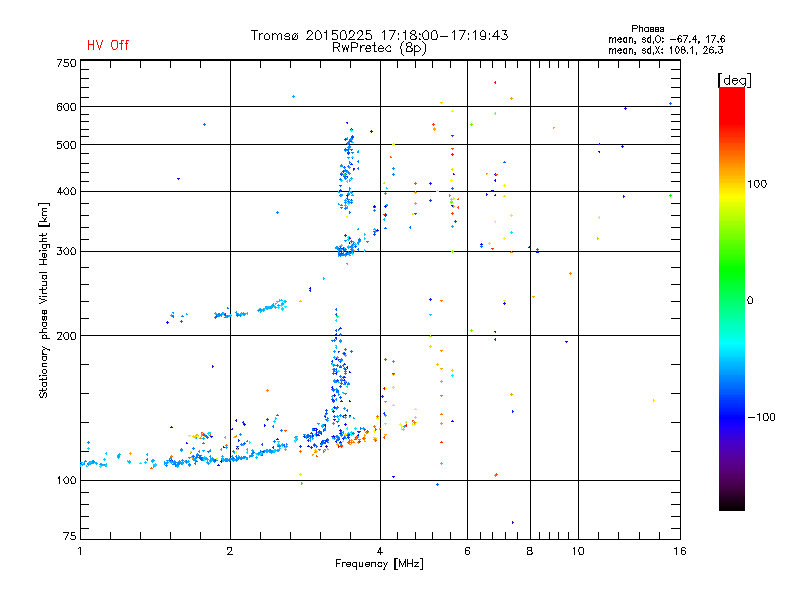Click y-axis tick label '300'
The image size is (800, 600).
point(66,252)
